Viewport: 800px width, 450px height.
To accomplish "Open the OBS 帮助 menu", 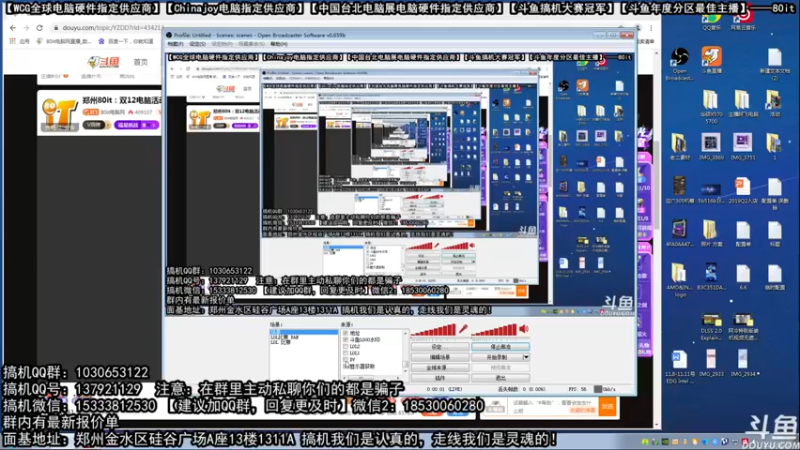I will 279,44.
